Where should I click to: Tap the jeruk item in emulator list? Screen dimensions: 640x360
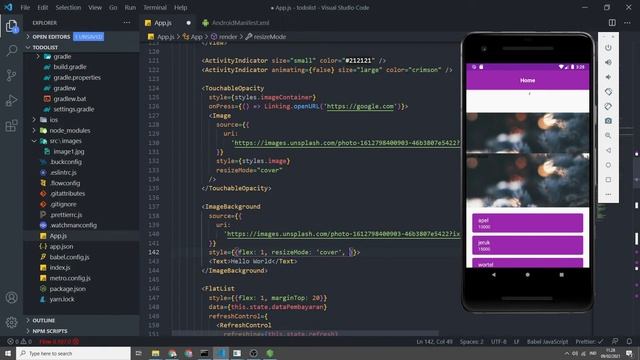point(527,245)
